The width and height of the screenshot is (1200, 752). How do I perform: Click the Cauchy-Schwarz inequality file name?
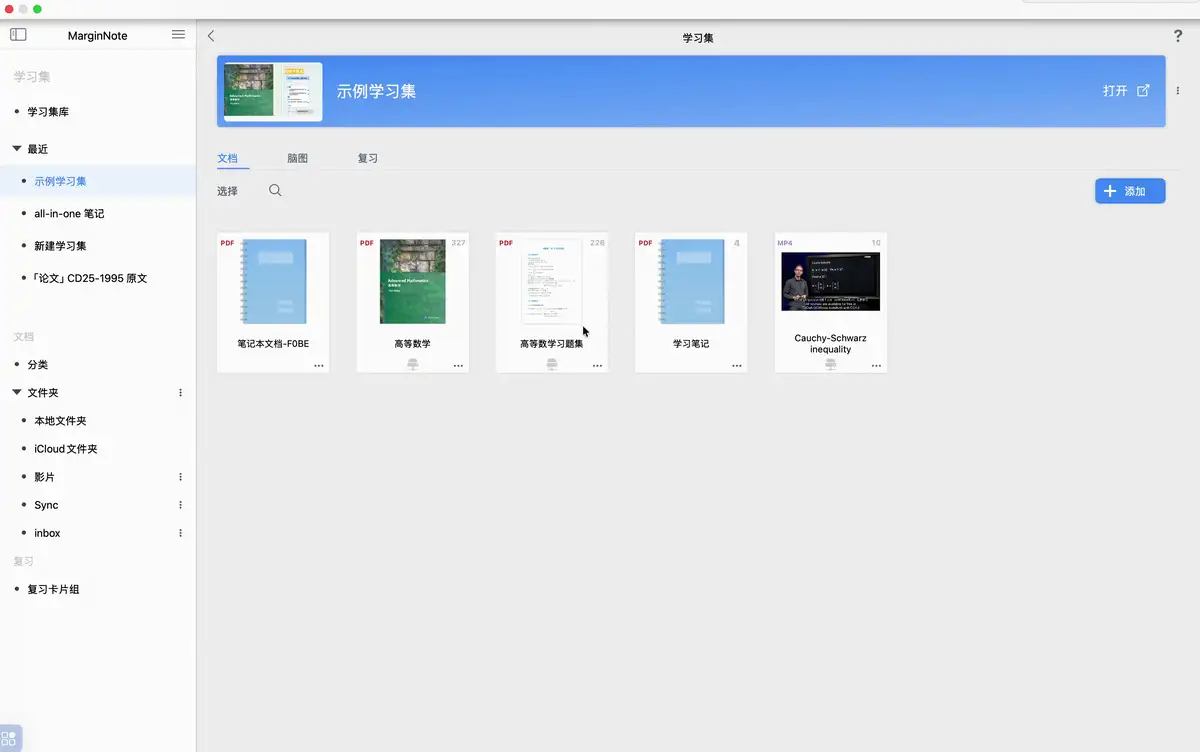(830, 344)
